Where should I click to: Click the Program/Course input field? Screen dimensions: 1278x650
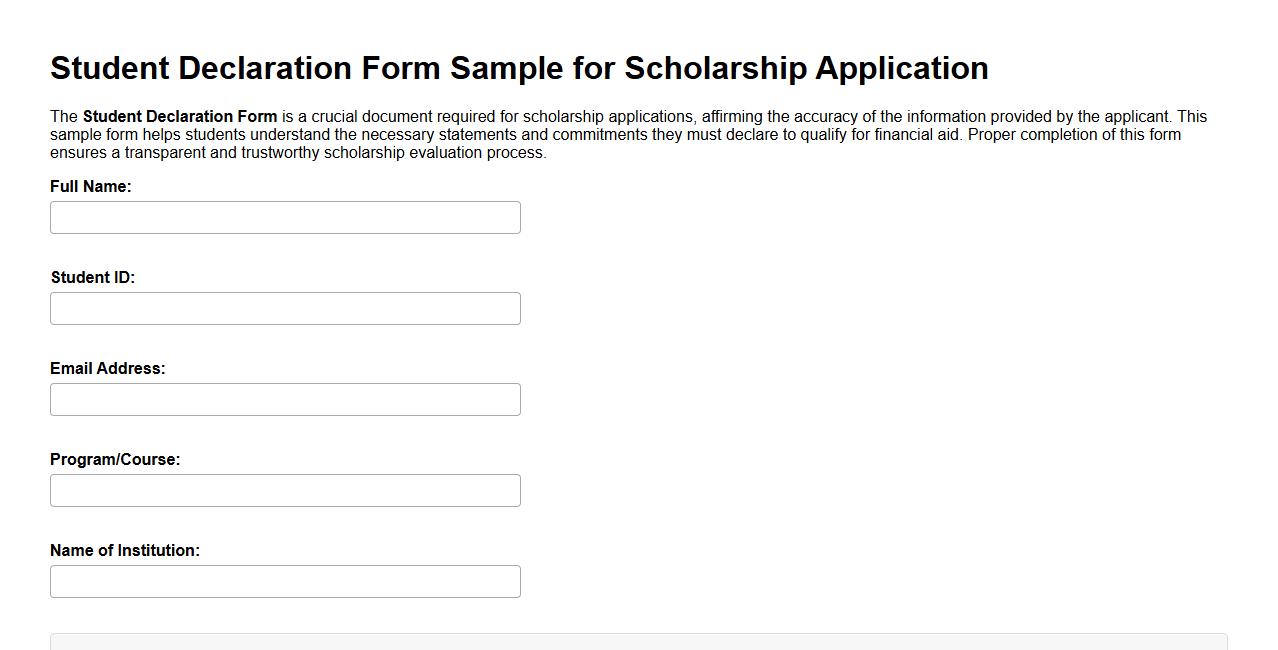[285, 490]
